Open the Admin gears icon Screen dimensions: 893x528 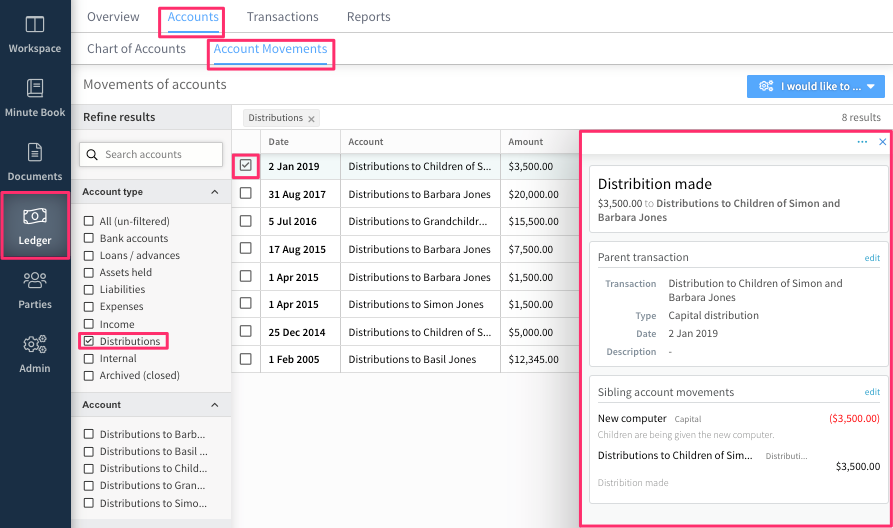[x=35, y=344]
